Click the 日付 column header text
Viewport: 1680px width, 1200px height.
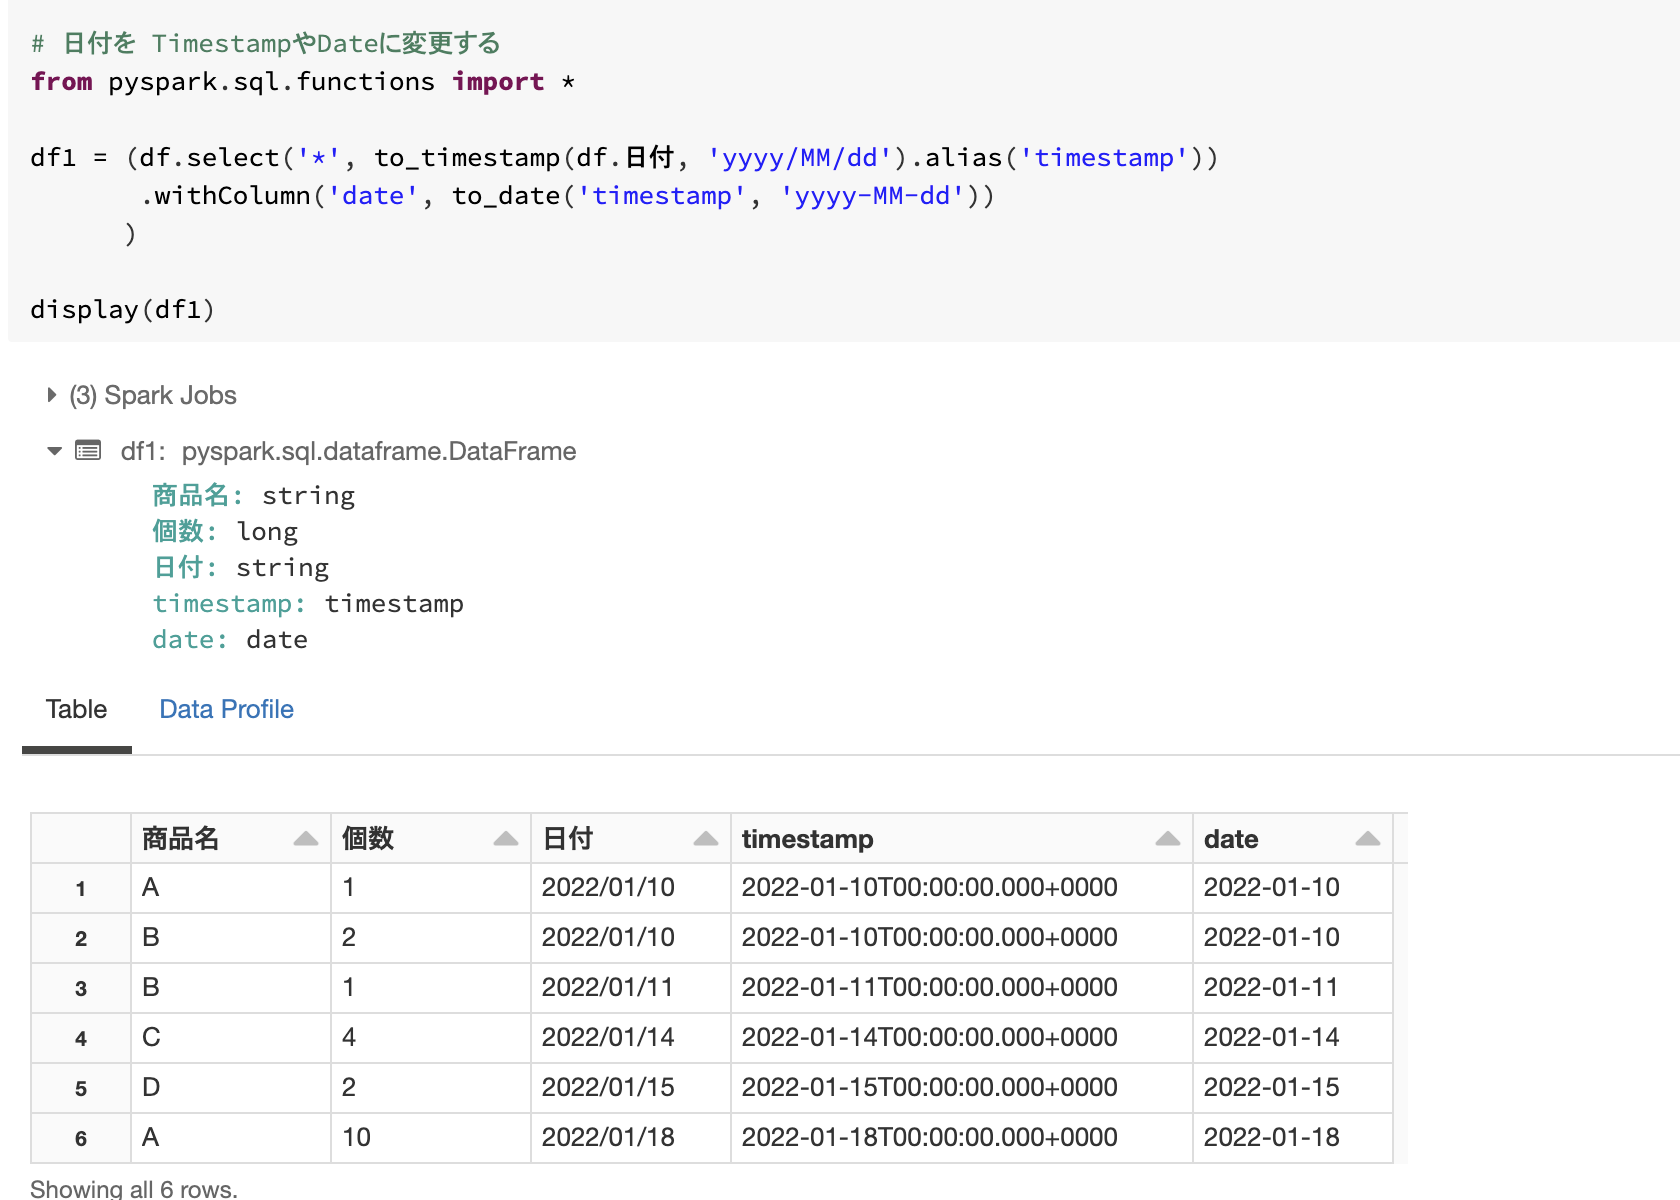[x=568, y=839]
